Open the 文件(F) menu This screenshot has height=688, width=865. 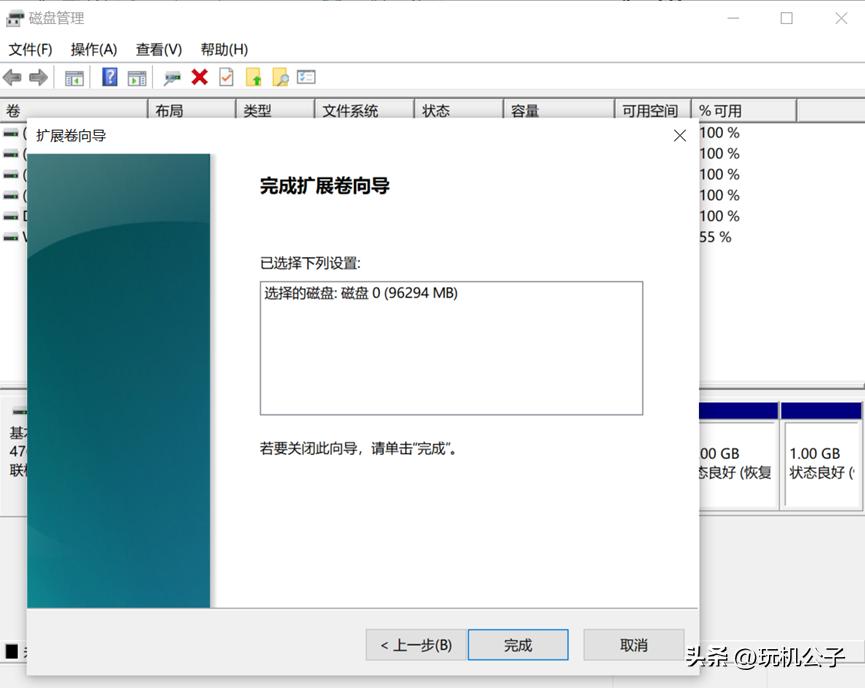[x=30, y=49]
